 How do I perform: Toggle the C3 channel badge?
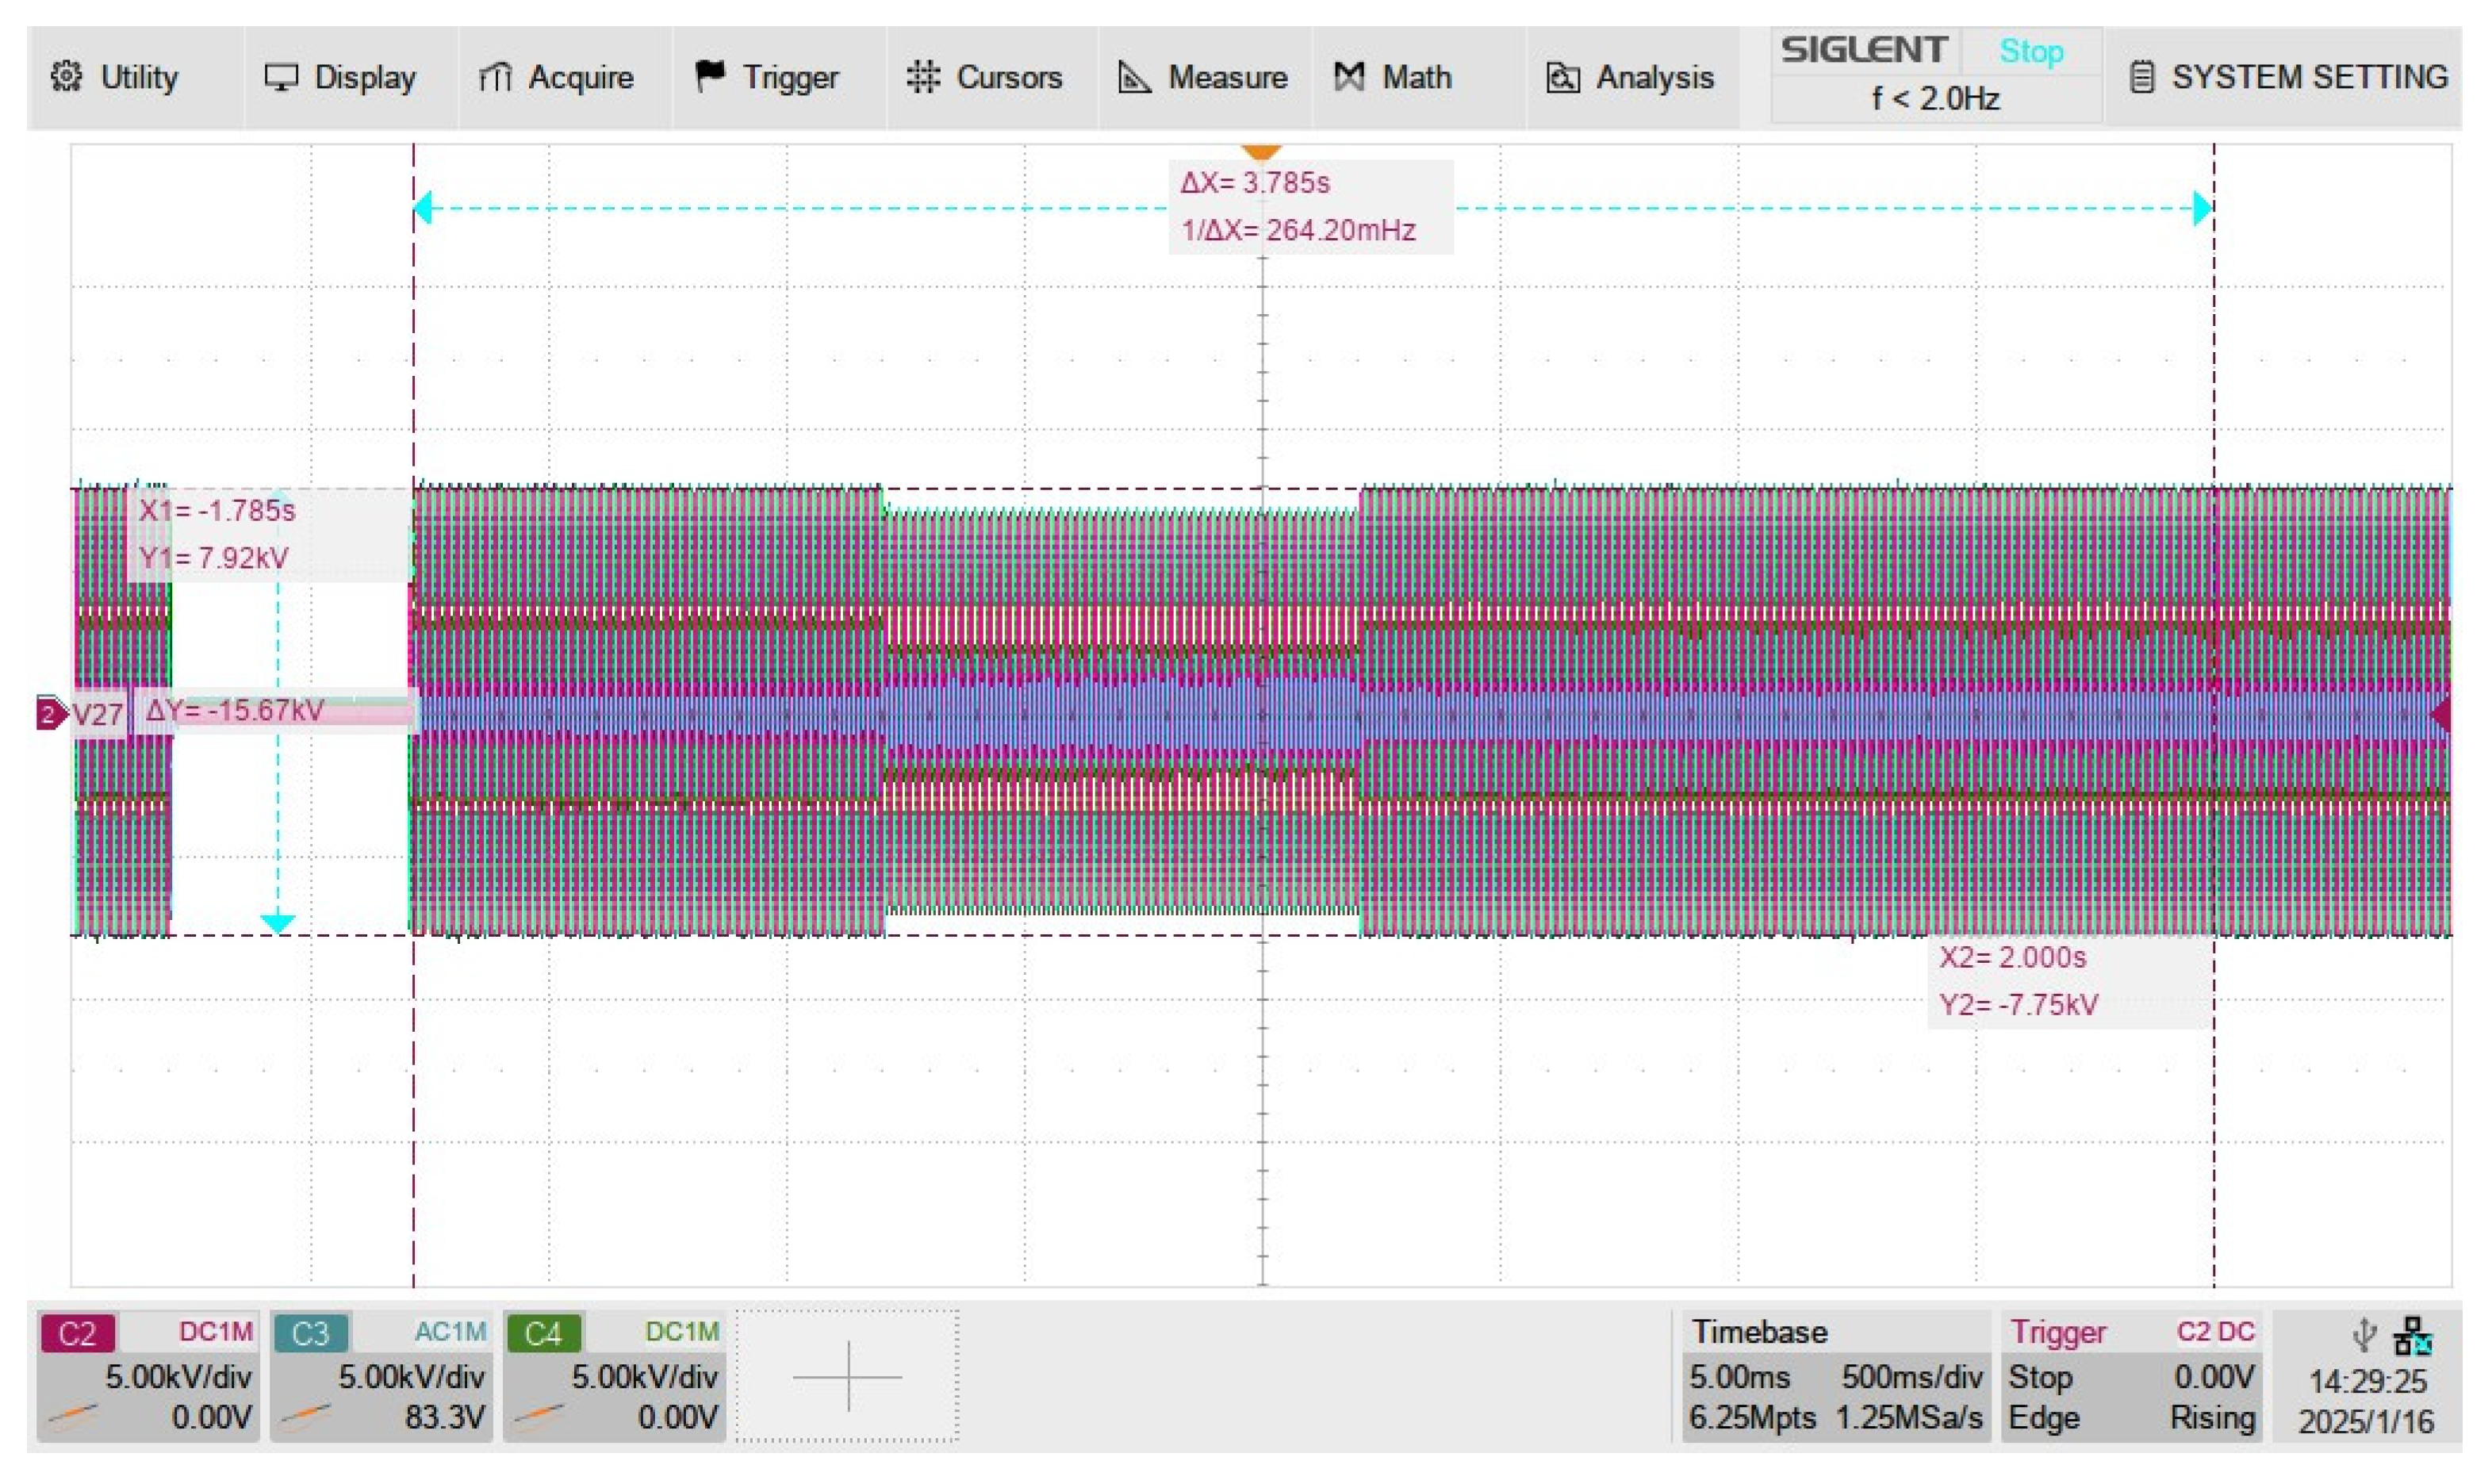point(310,1333)
